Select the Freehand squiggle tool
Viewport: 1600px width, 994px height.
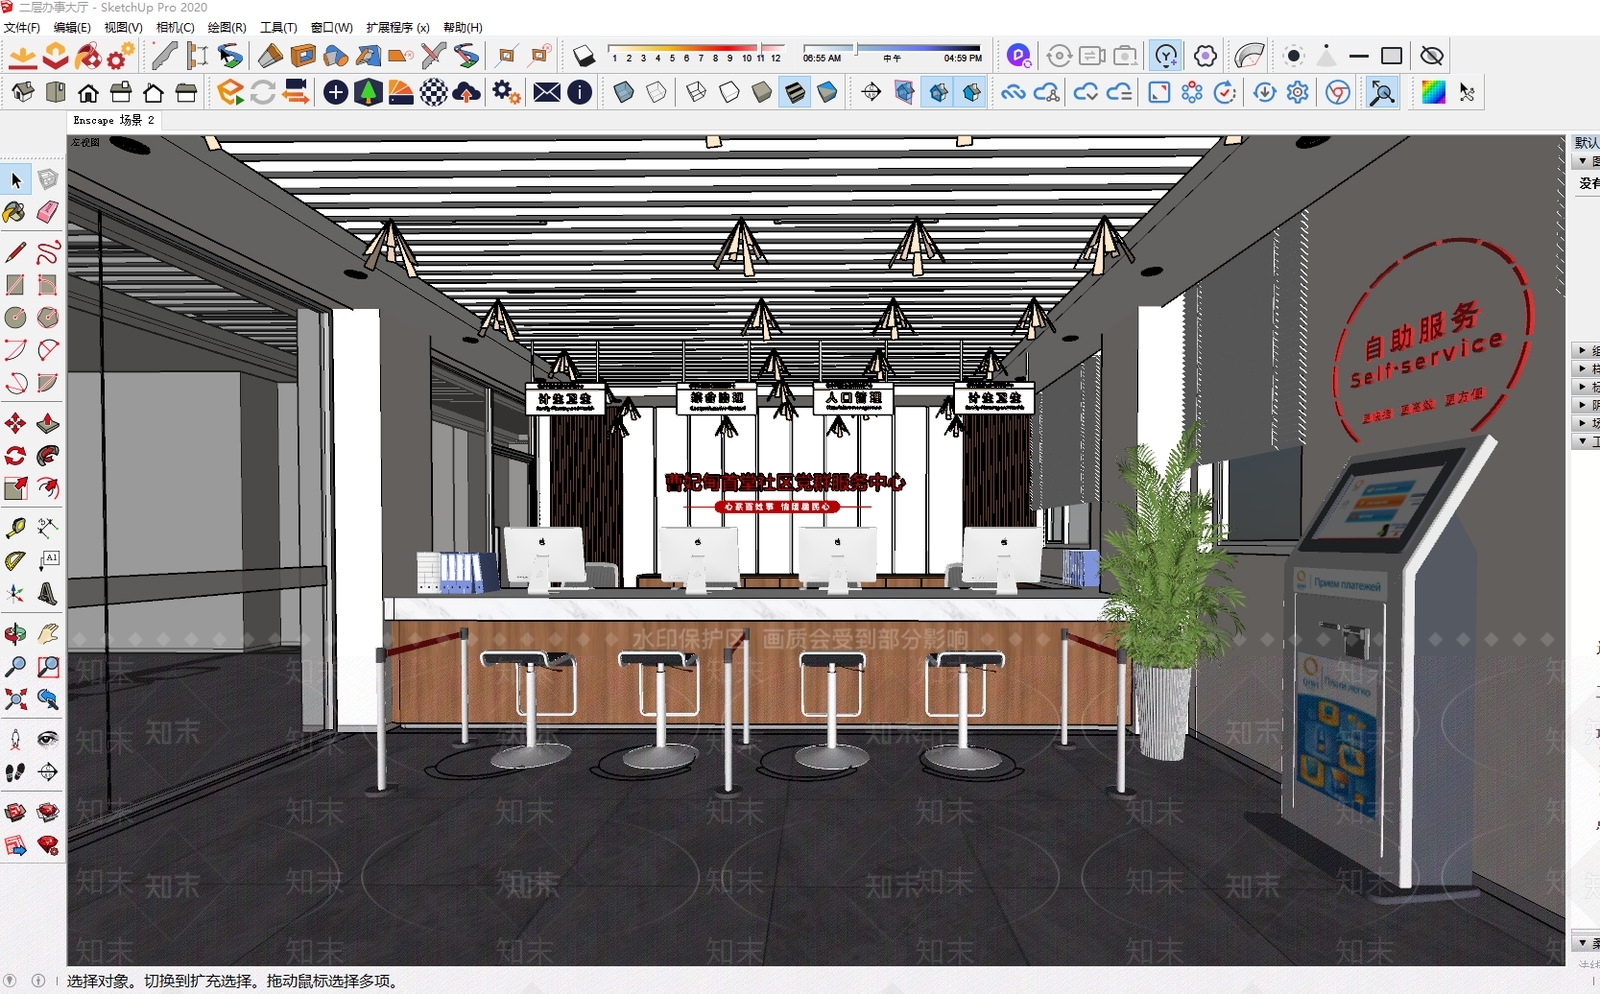[x=48, y=252]
